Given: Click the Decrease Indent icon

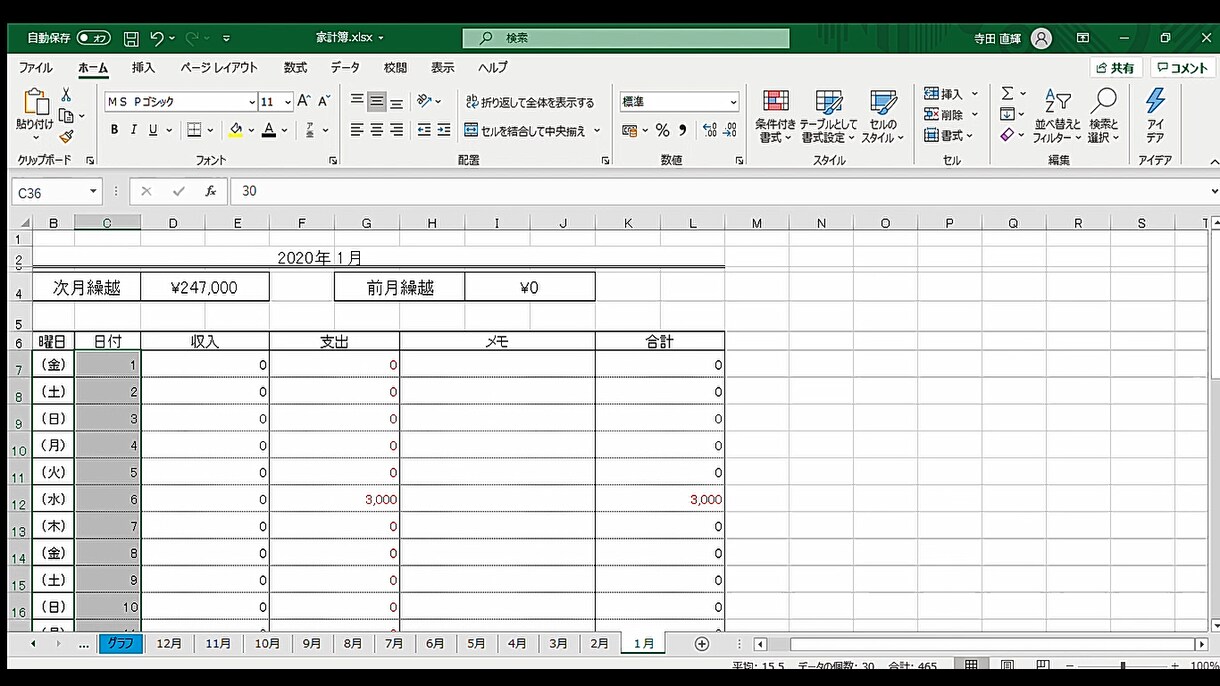Looking at the screenshot, I should (x=424, y=130).
